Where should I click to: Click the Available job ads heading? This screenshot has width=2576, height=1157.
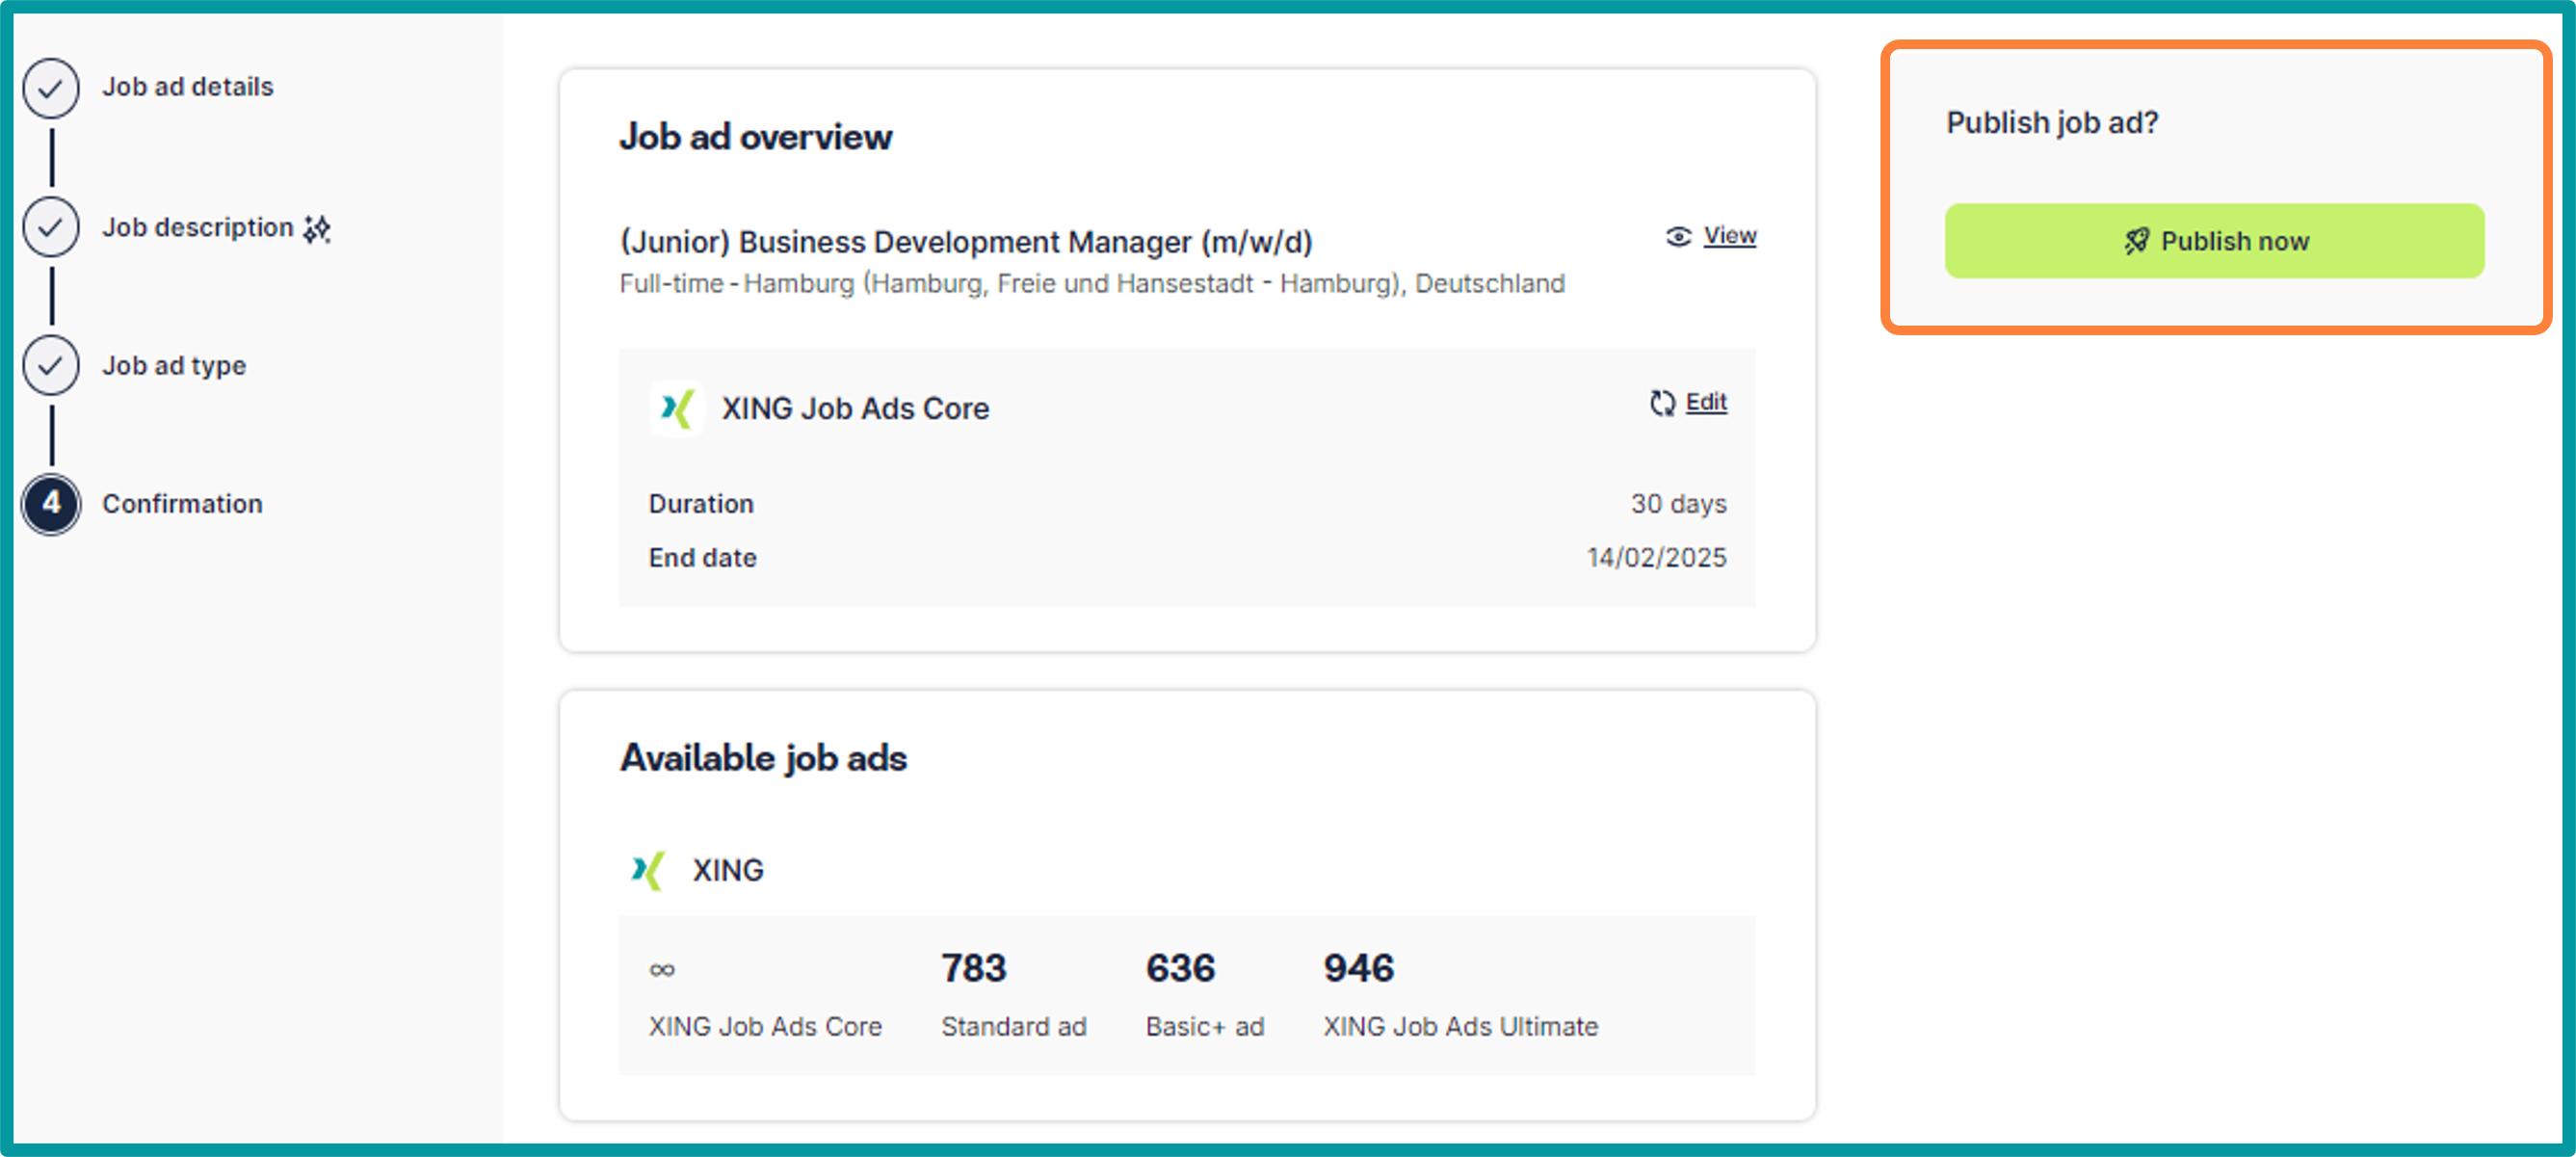763,758
